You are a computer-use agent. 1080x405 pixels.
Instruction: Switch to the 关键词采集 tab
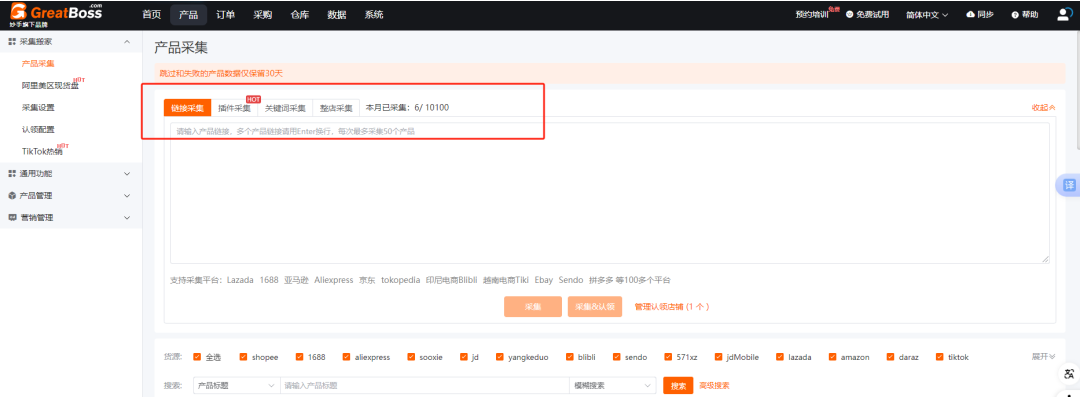tap(285, 108)
